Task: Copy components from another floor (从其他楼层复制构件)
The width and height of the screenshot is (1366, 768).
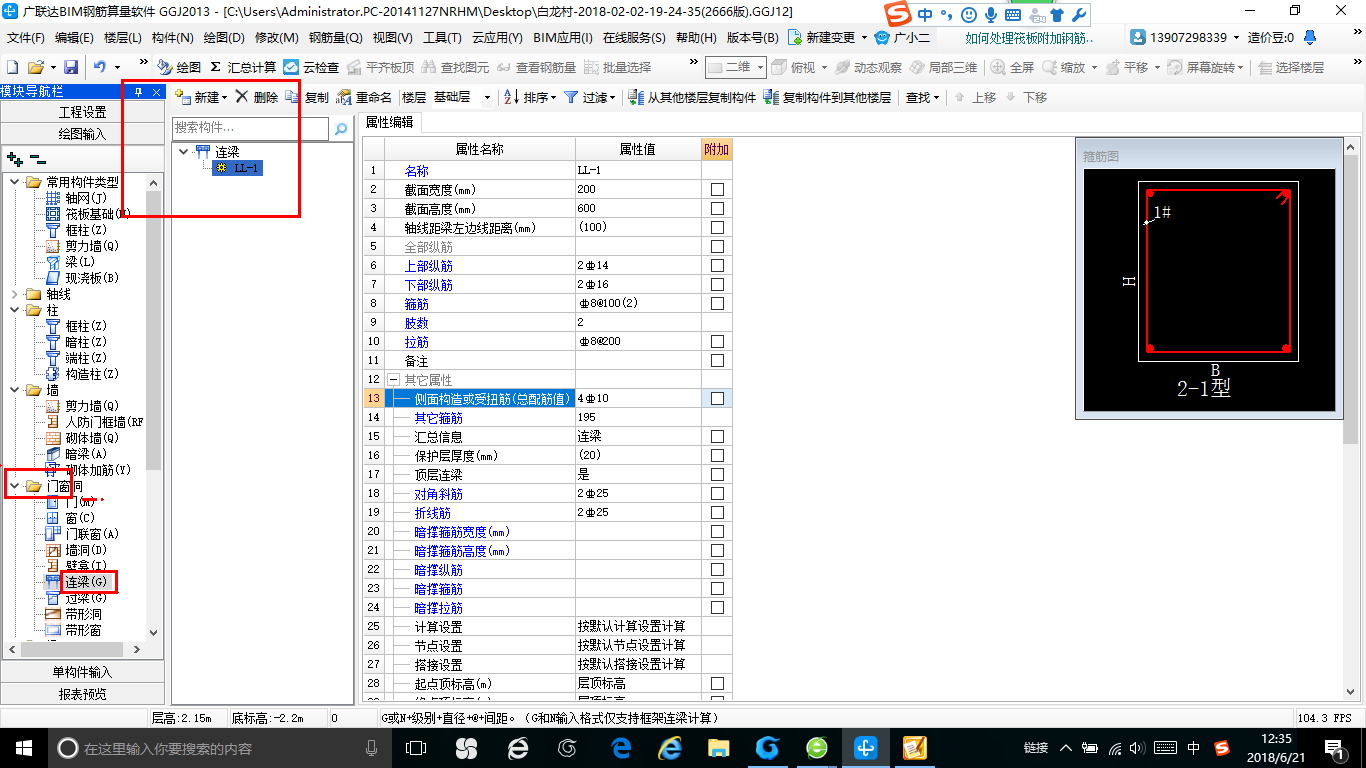Action: point(692,97)
